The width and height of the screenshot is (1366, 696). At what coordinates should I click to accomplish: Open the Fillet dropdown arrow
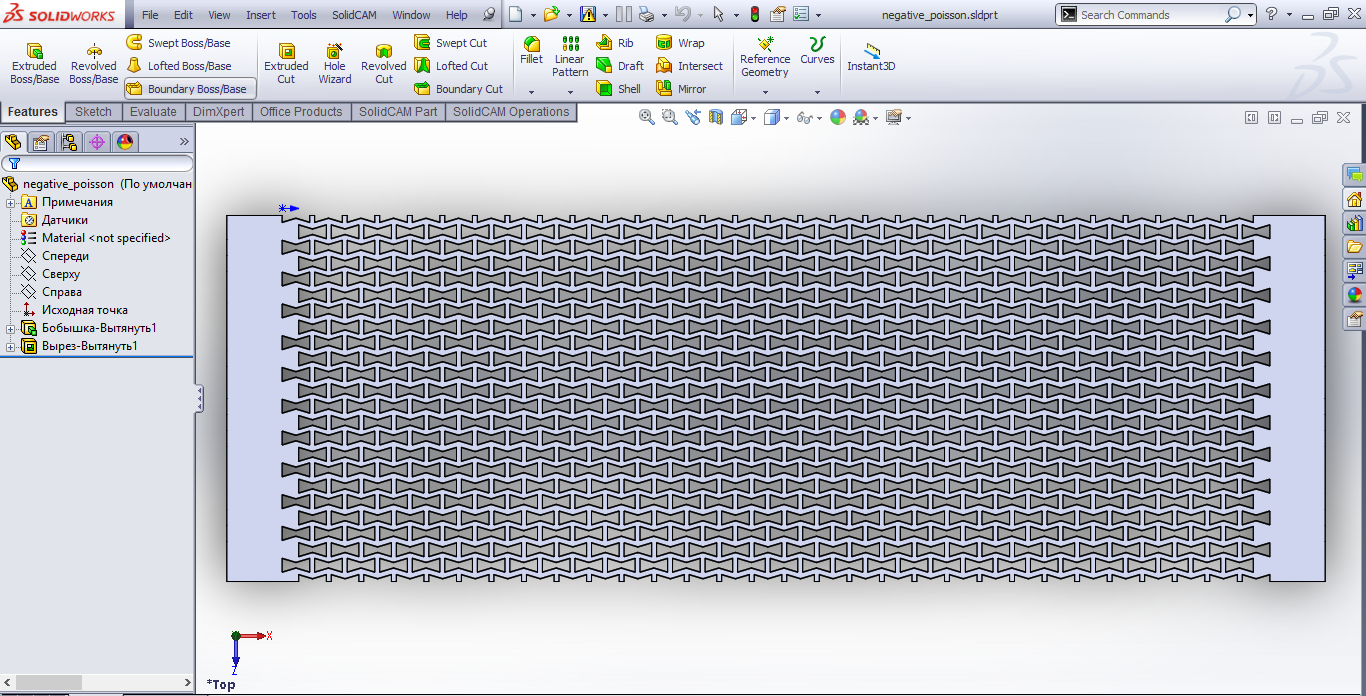(532, 92)
